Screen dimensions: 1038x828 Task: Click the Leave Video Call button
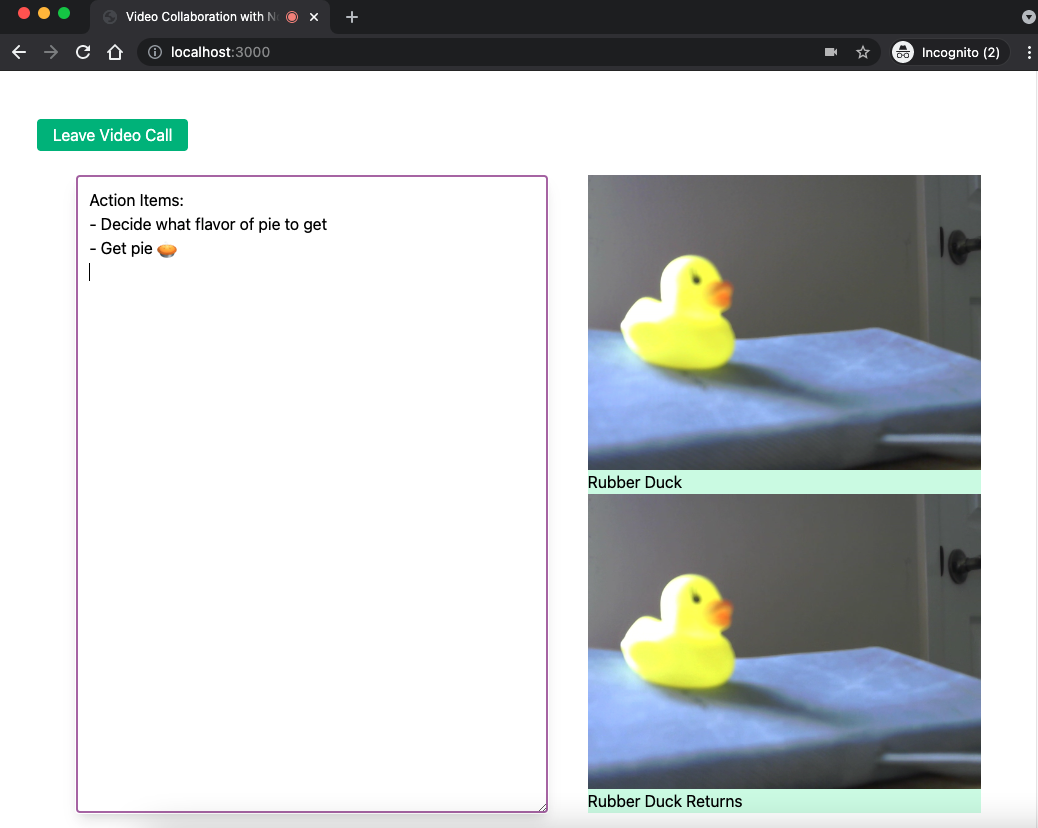tap(113, 135)
